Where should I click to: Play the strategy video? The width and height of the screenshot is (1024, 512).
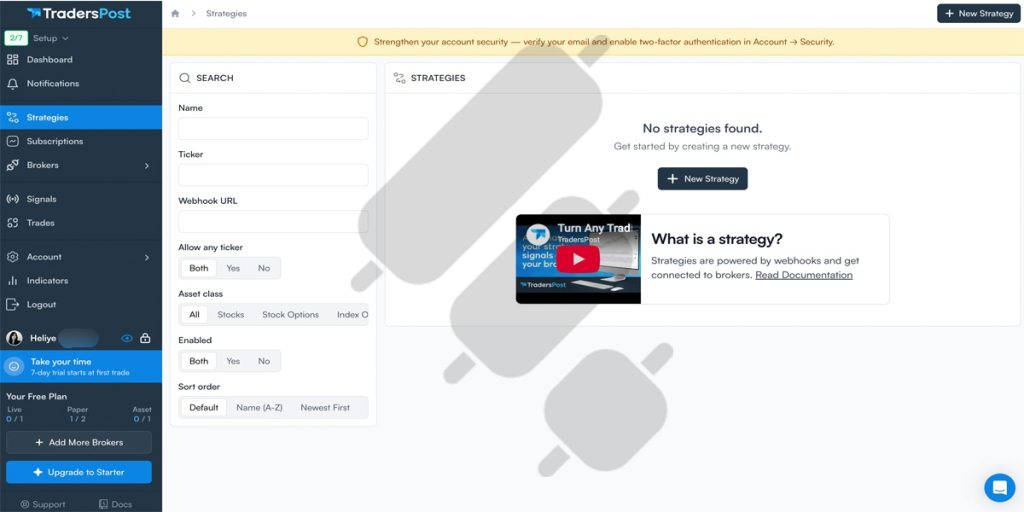click(578, 259)
